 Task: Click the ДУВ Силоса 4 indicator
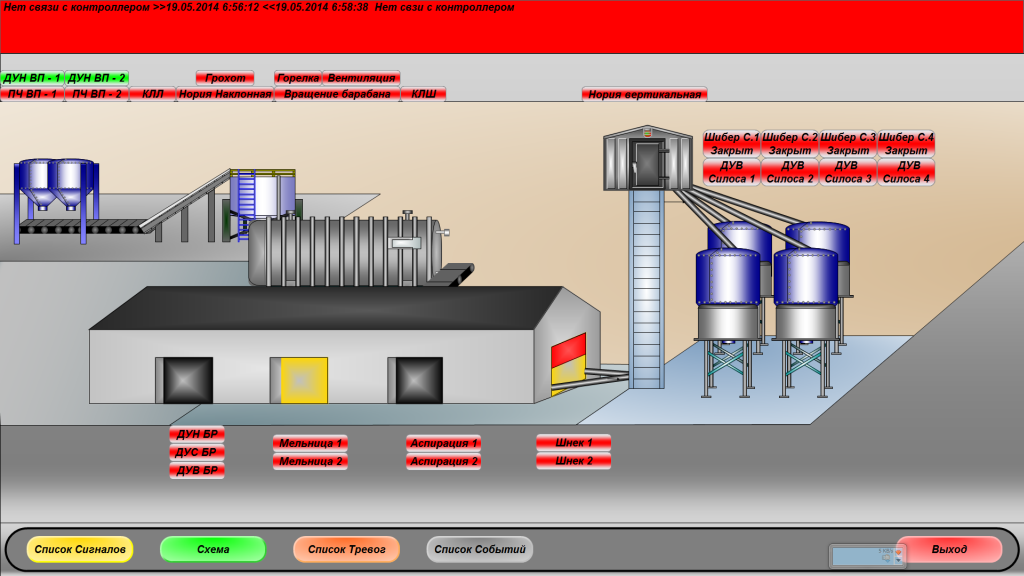click(x=906, y=172)
